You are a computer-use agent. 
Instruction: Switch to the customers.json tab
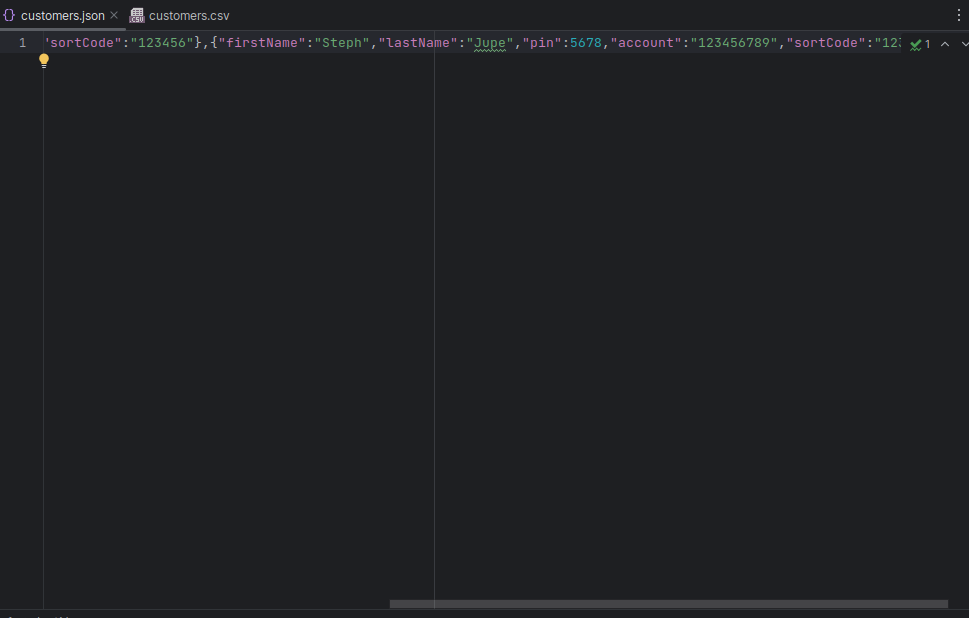pyautogui.click(x=62, y=15)
